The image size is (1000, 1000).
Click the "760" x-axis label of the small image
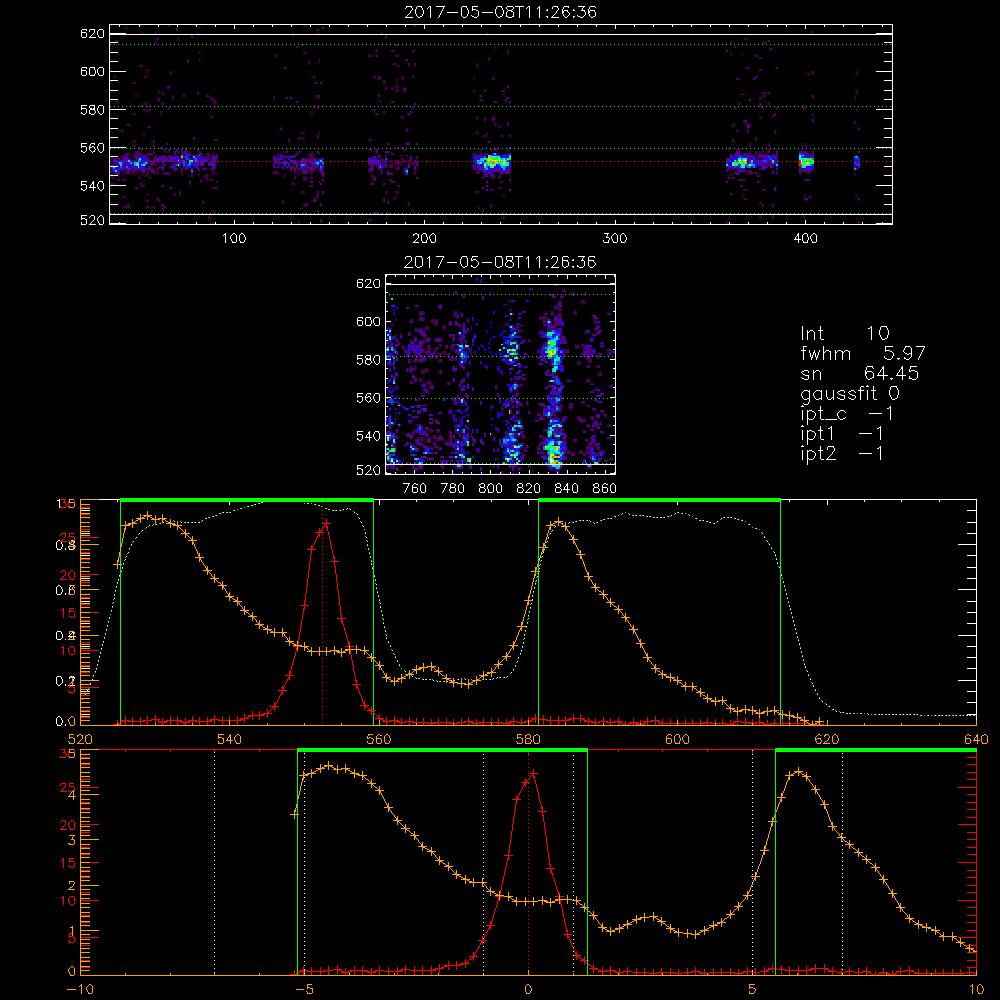click(415, 489)
